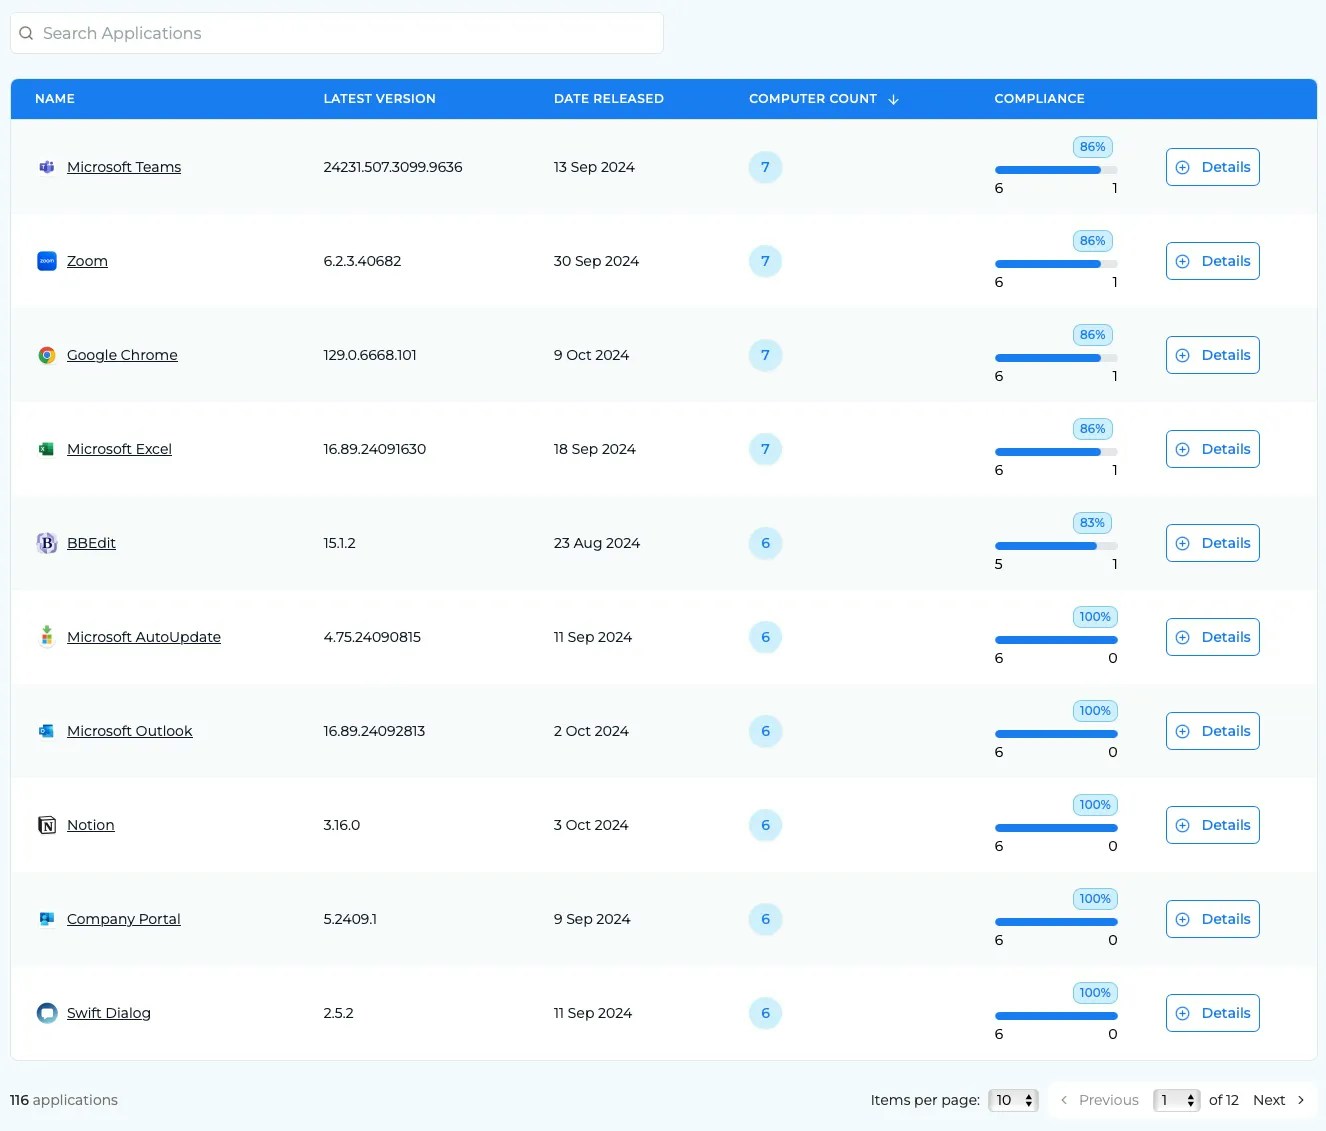The height and width of the screenshot is (1131, 1326).
Task: Click the Previous page chevron icon
Action: (1064, 1100)
